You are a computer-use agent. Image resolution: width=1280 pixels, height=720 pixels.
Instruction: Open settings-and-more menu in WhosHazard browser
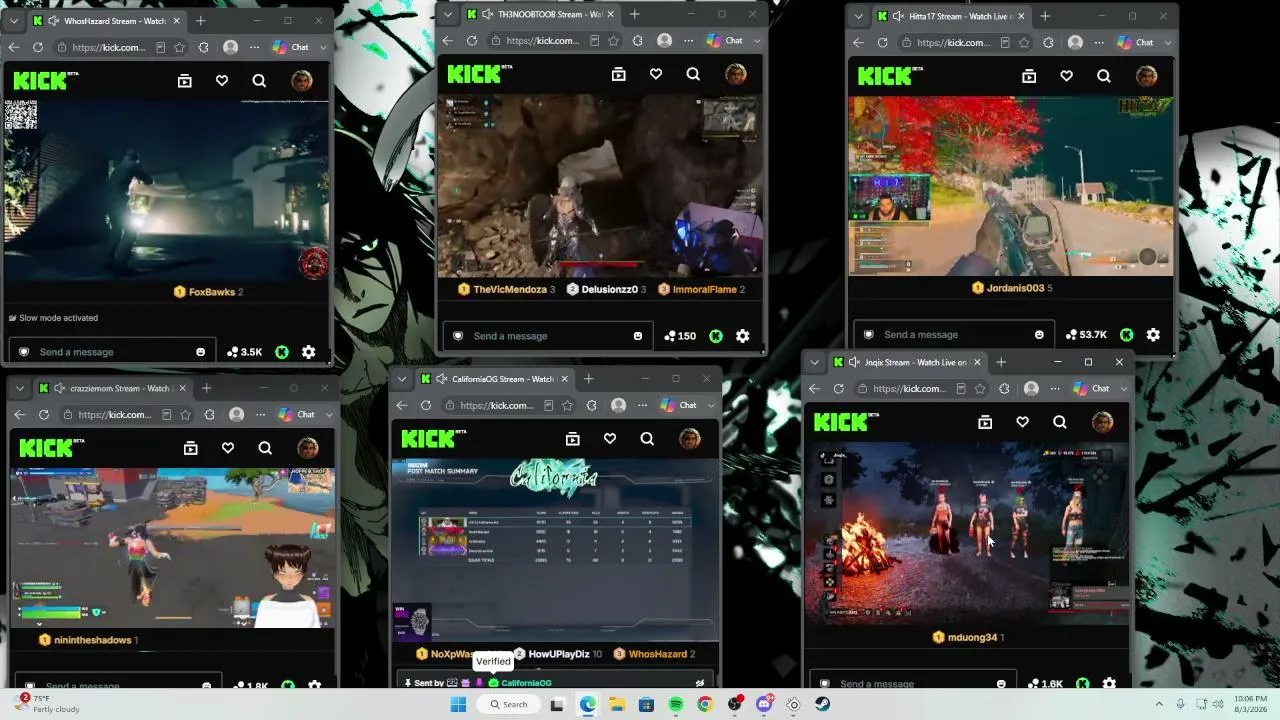[254, 47]
